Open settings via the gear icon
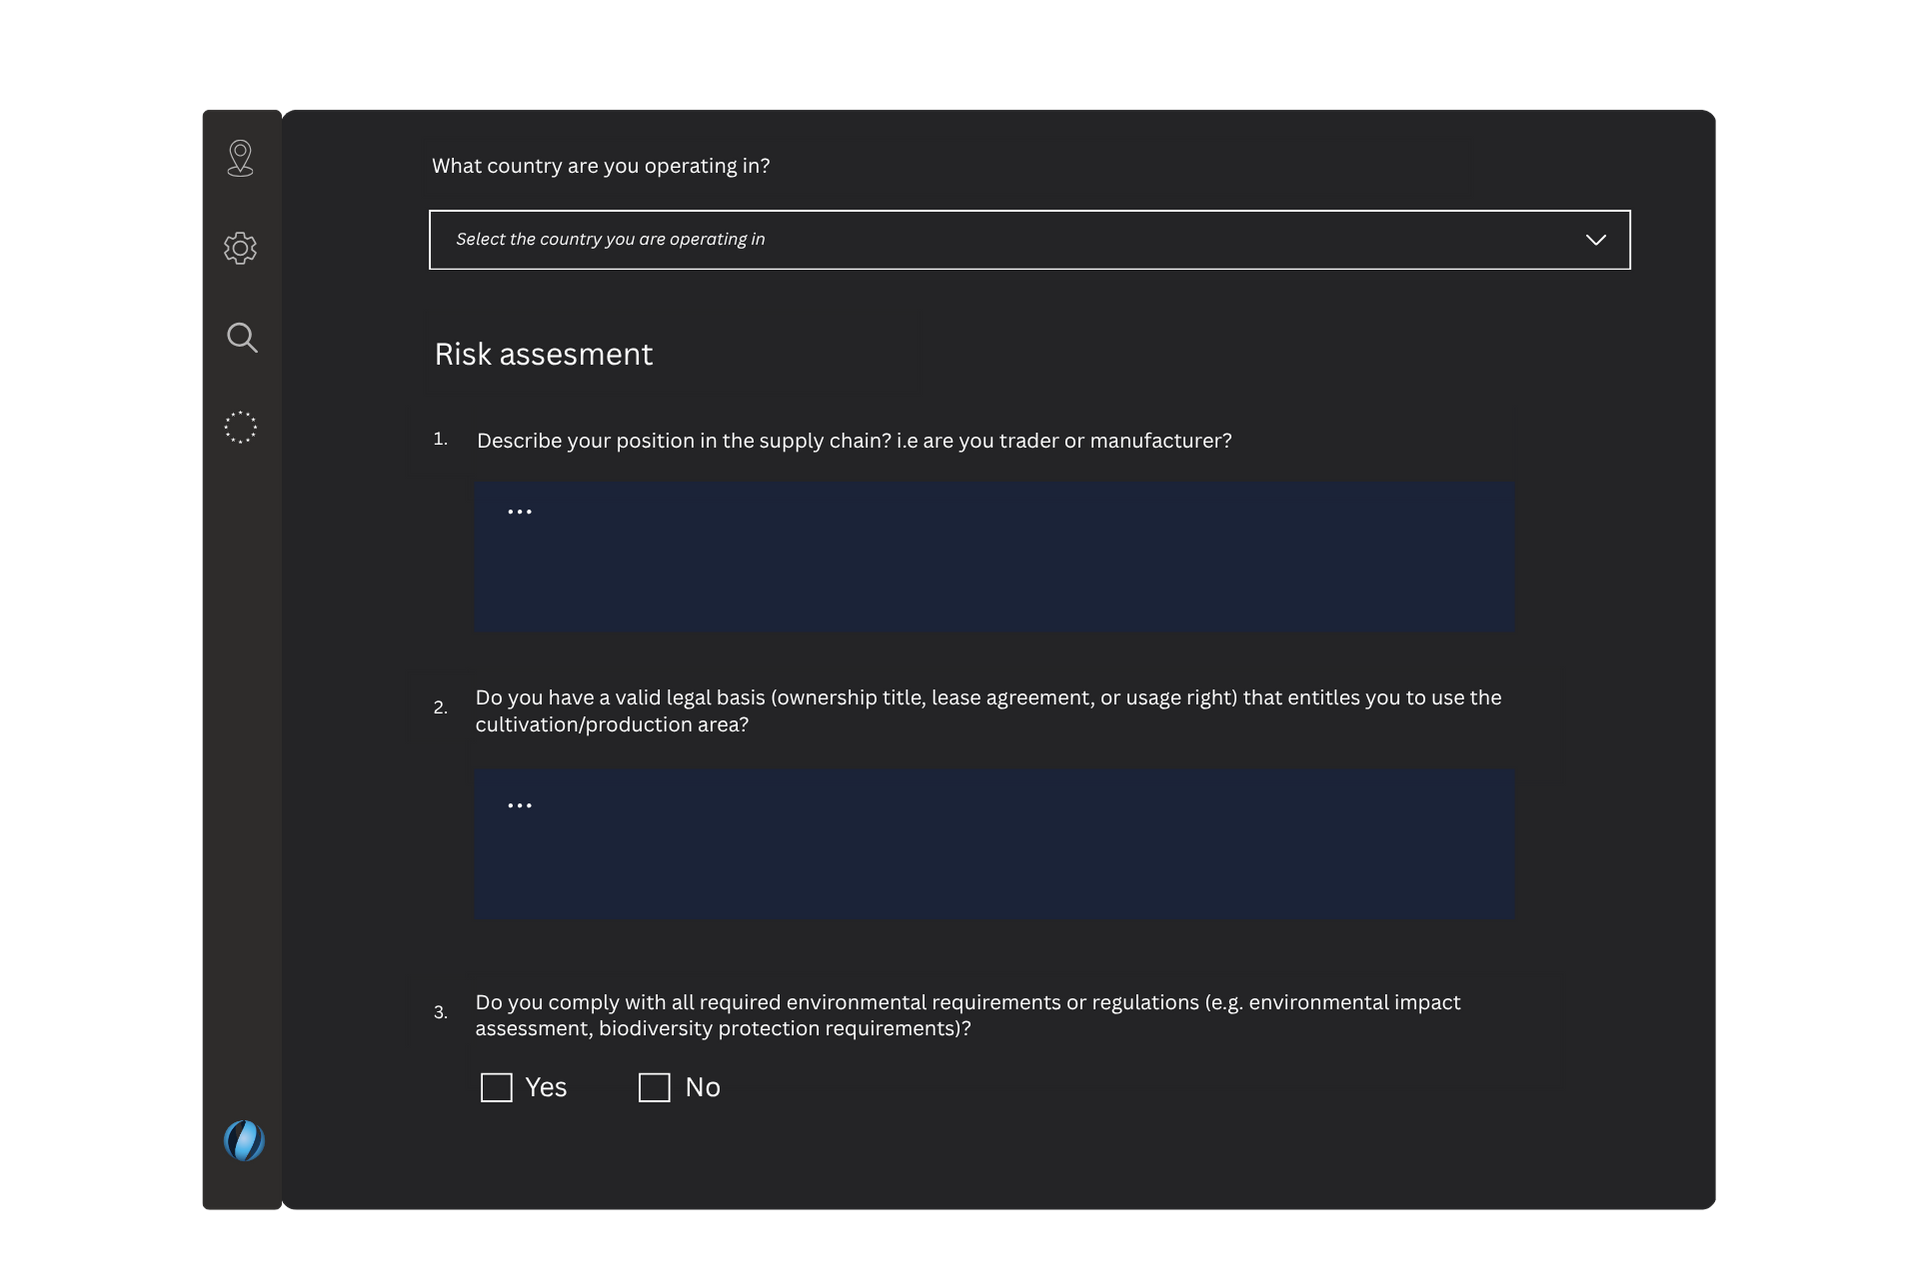 (x=240, y=248)
